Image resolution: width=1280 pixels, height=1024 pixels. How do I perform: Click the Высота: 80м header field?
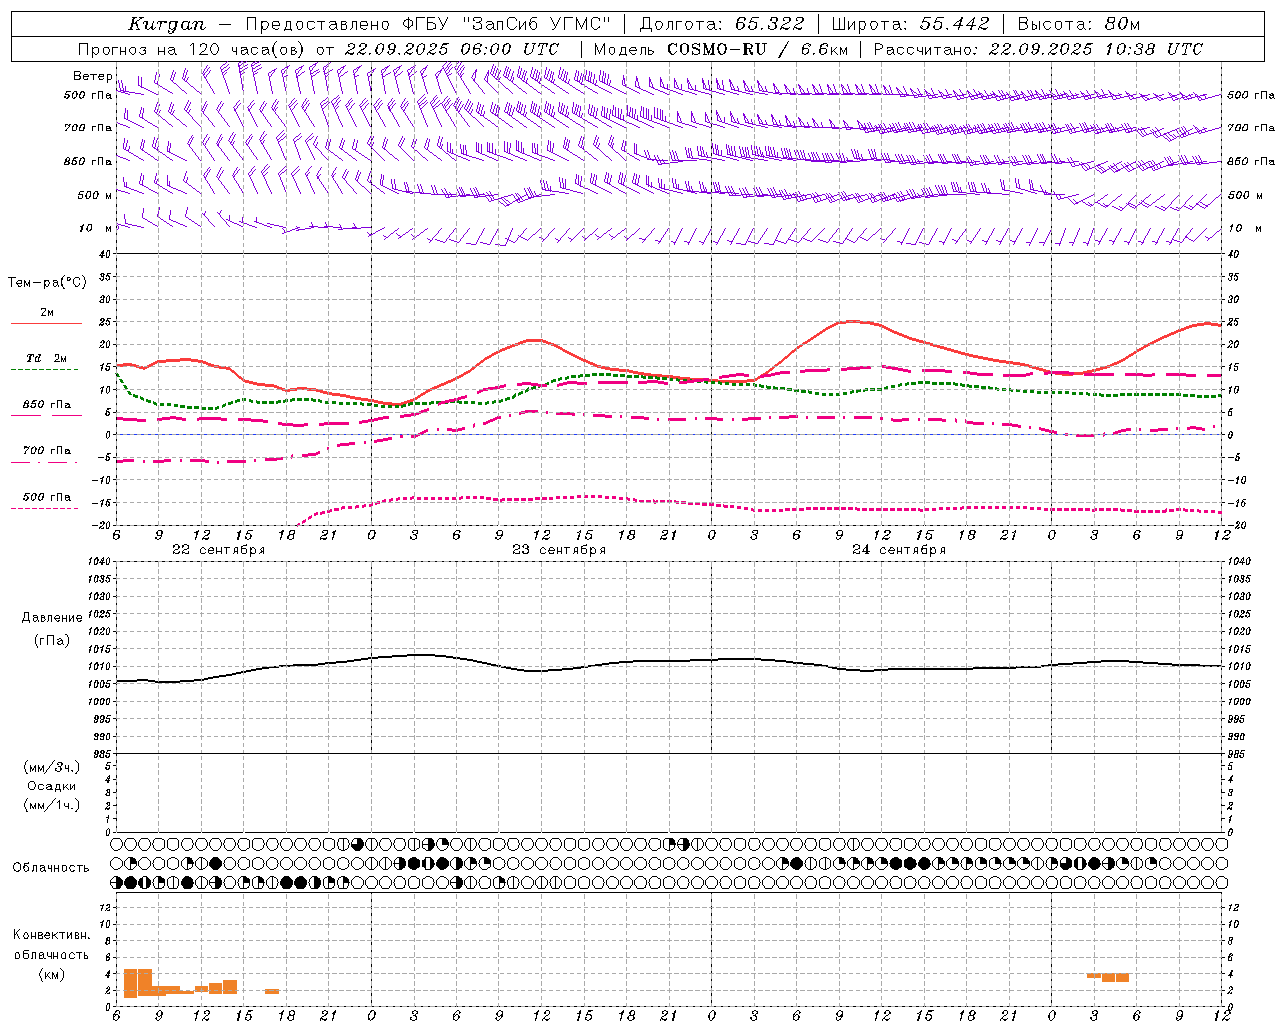(x=1078, y=24)
